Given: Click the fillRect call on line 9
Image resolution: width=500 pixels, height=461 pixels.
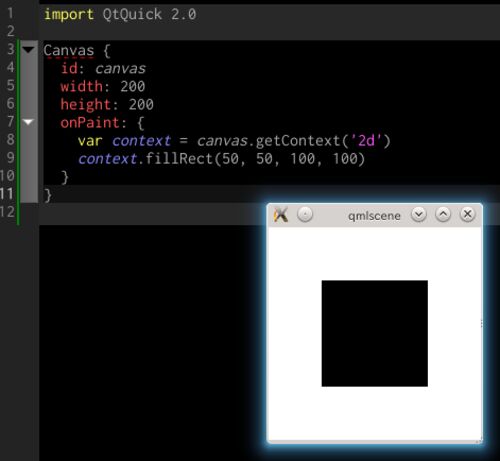Looking at the screenshot, I should point(179,159).
